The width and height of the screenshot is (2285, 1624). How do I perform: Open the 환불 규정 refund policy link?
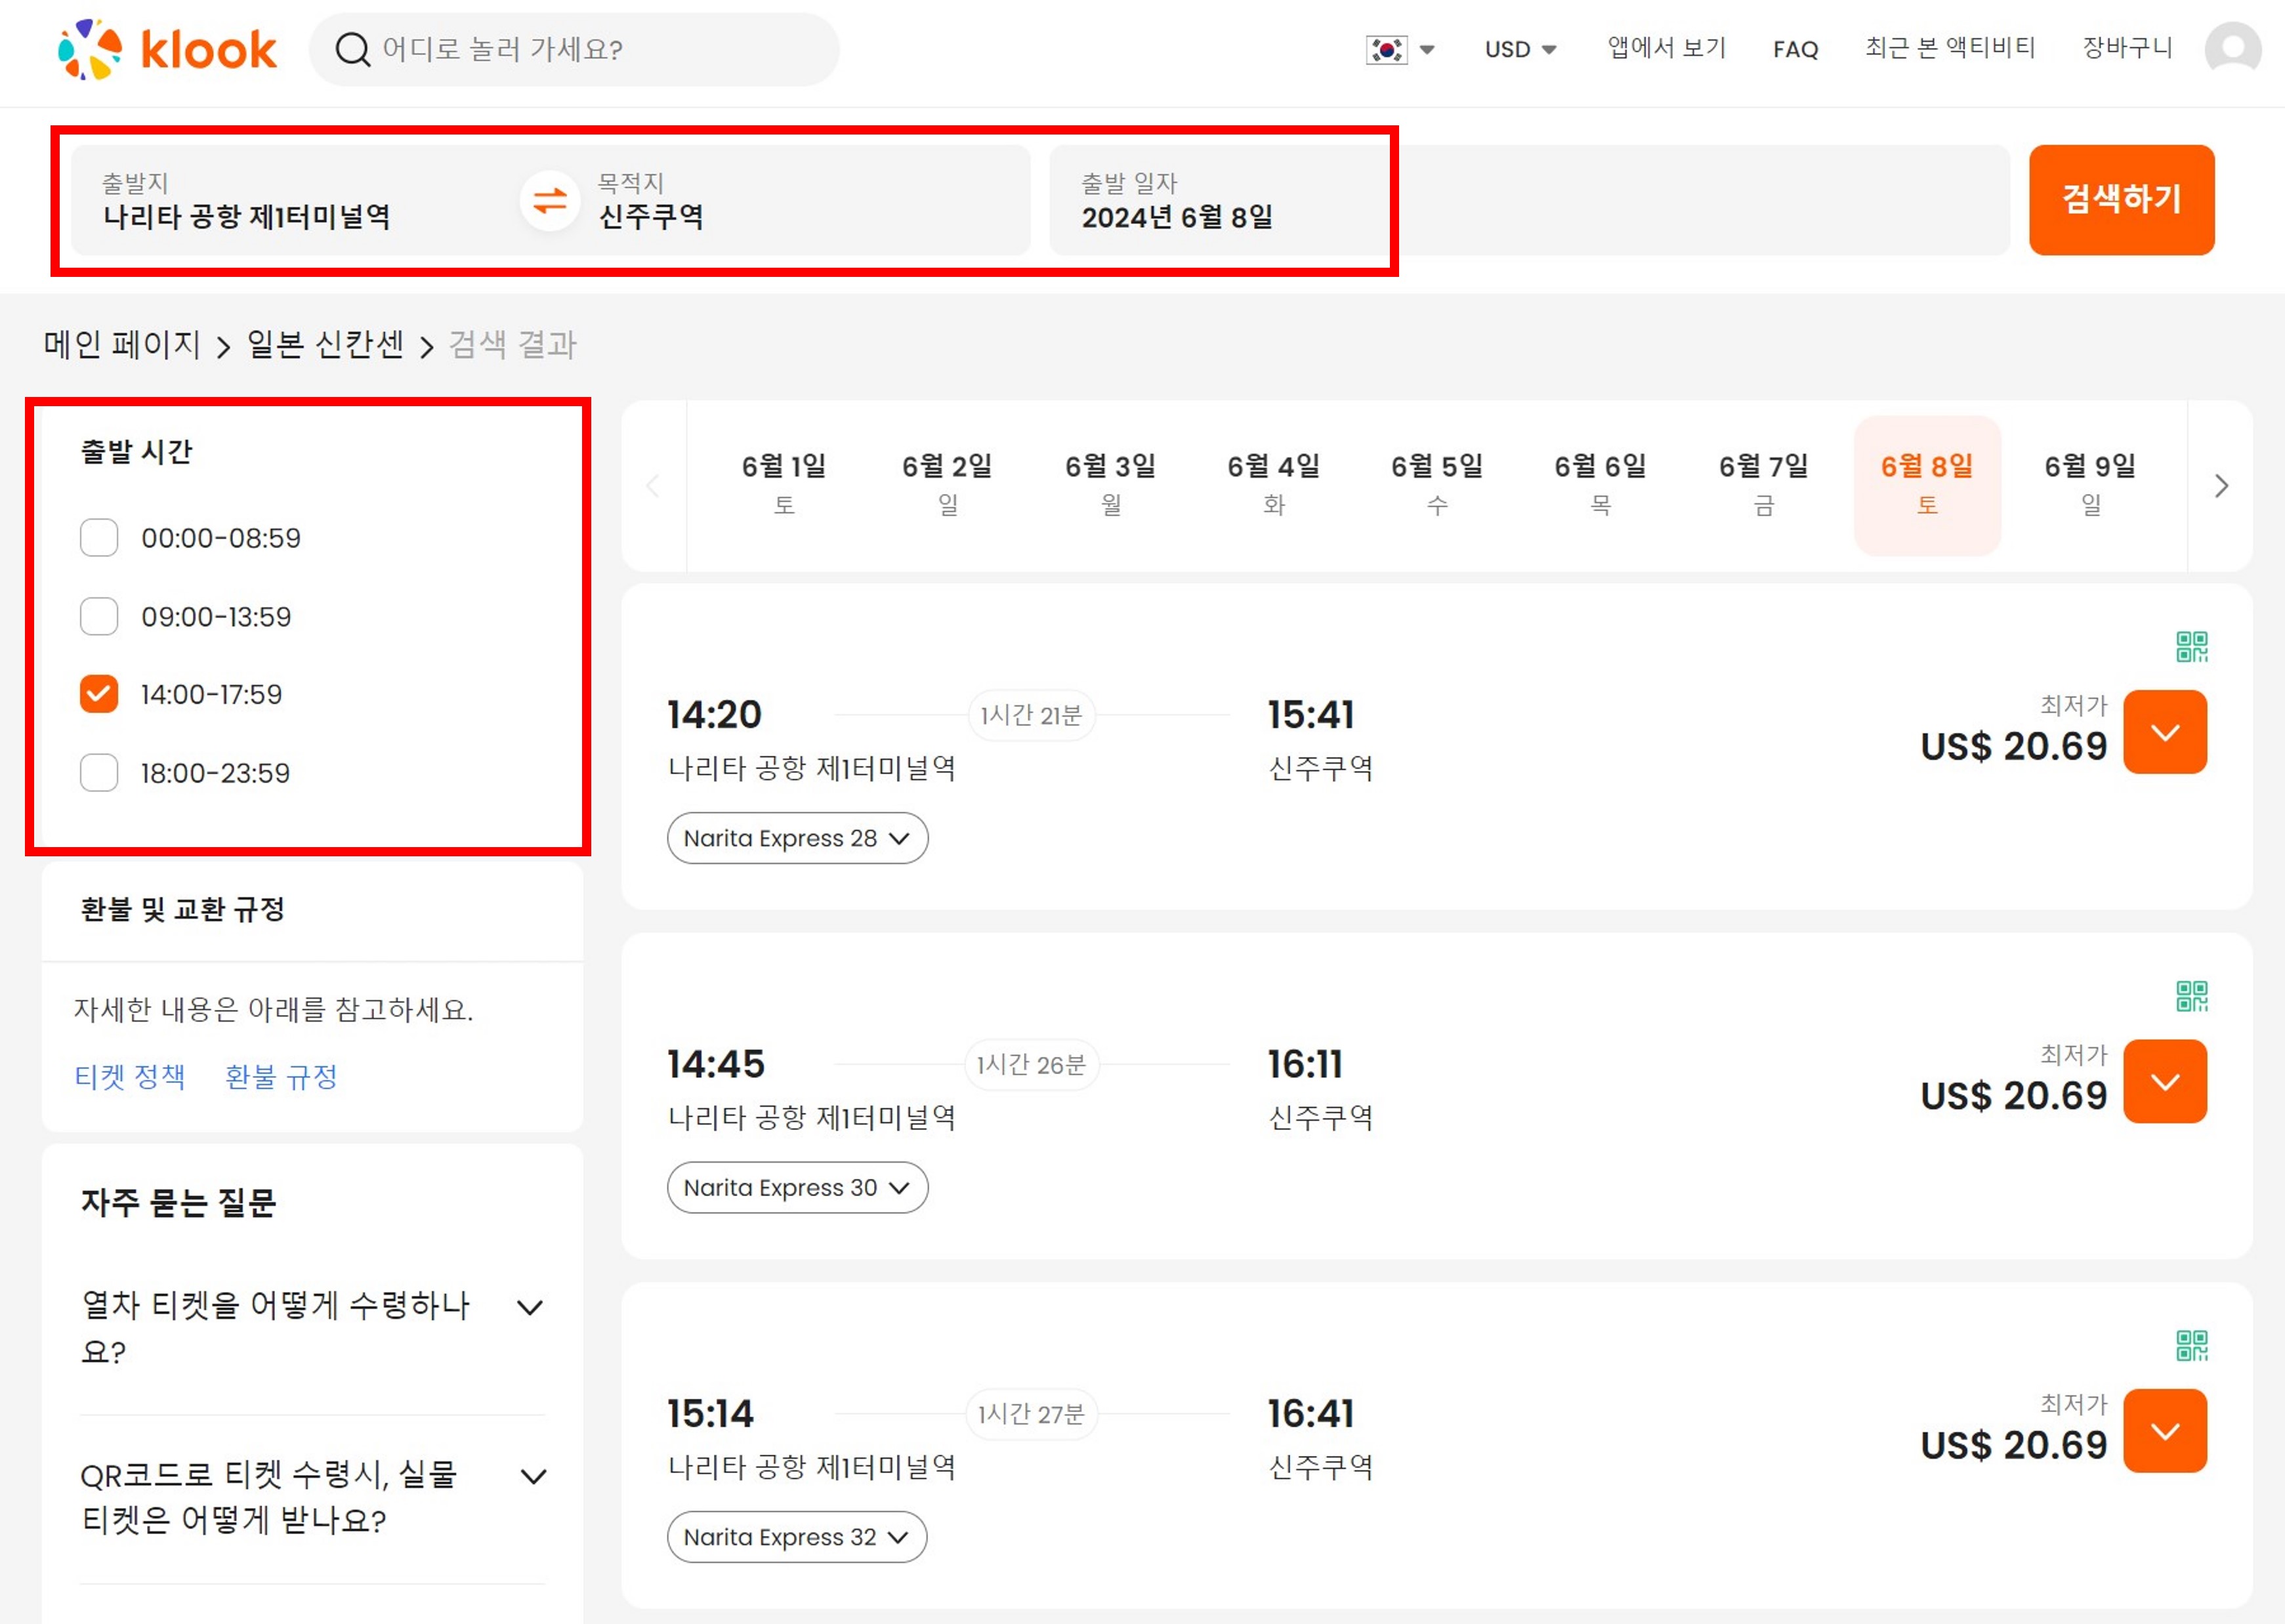[281, 1077]
